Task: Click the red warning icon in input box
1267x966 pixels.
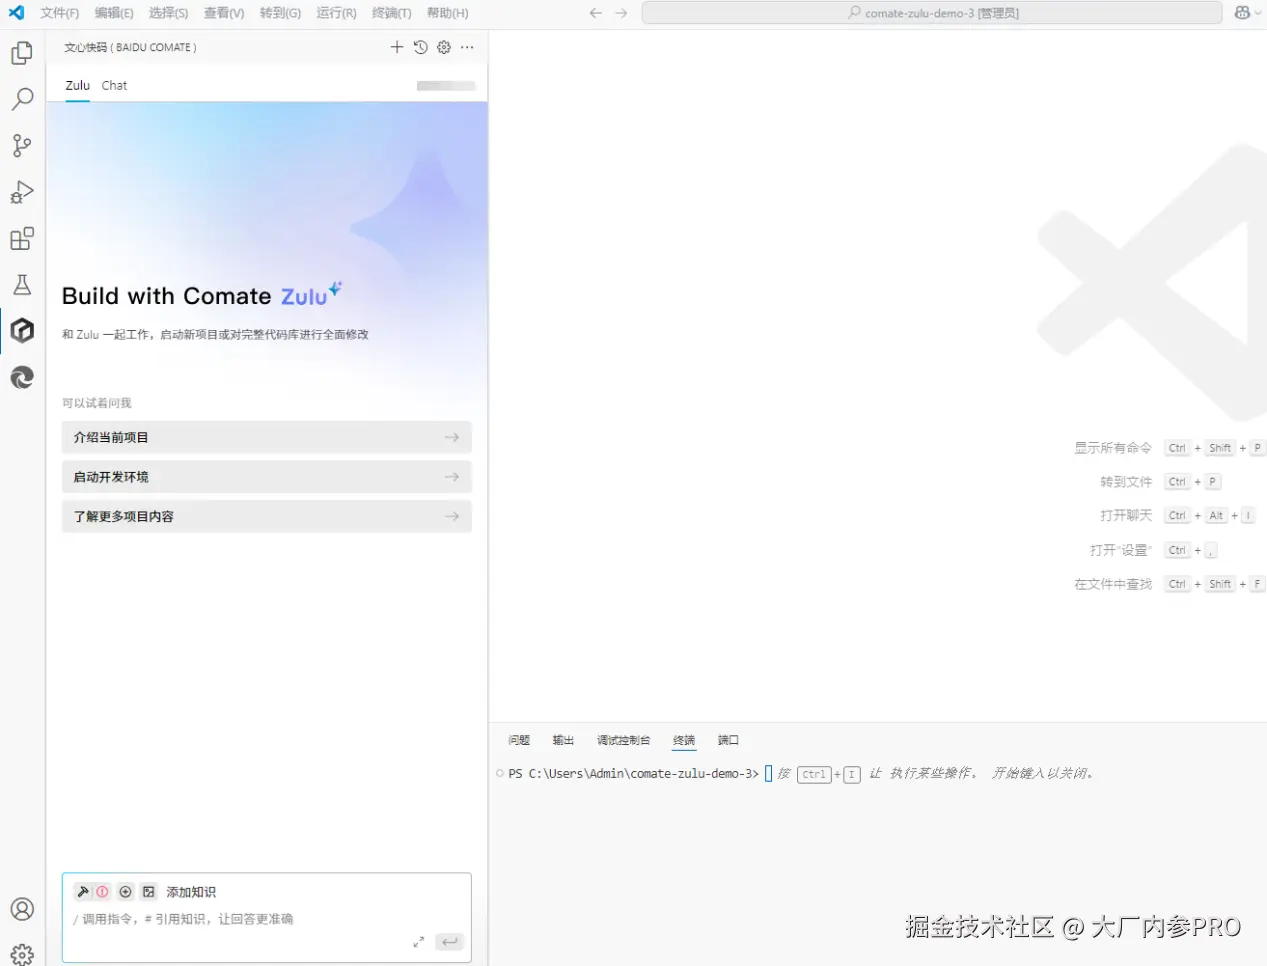Action: [102, 892]
